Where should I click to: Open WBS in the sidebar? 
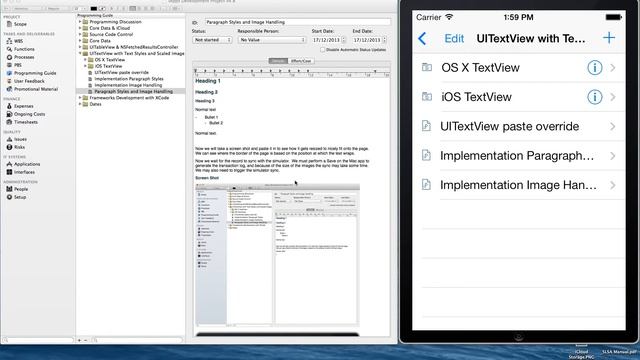pyautogui.click(x=15, y=41)
